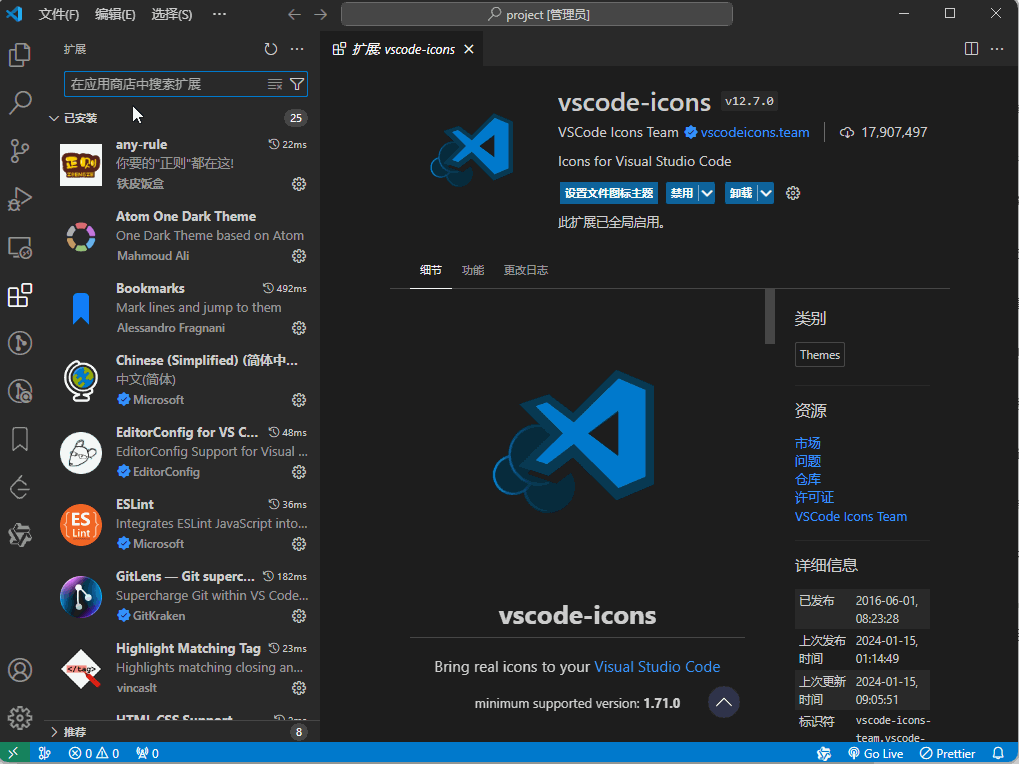Switch to the 更改日志 tab

pos(525,270)
